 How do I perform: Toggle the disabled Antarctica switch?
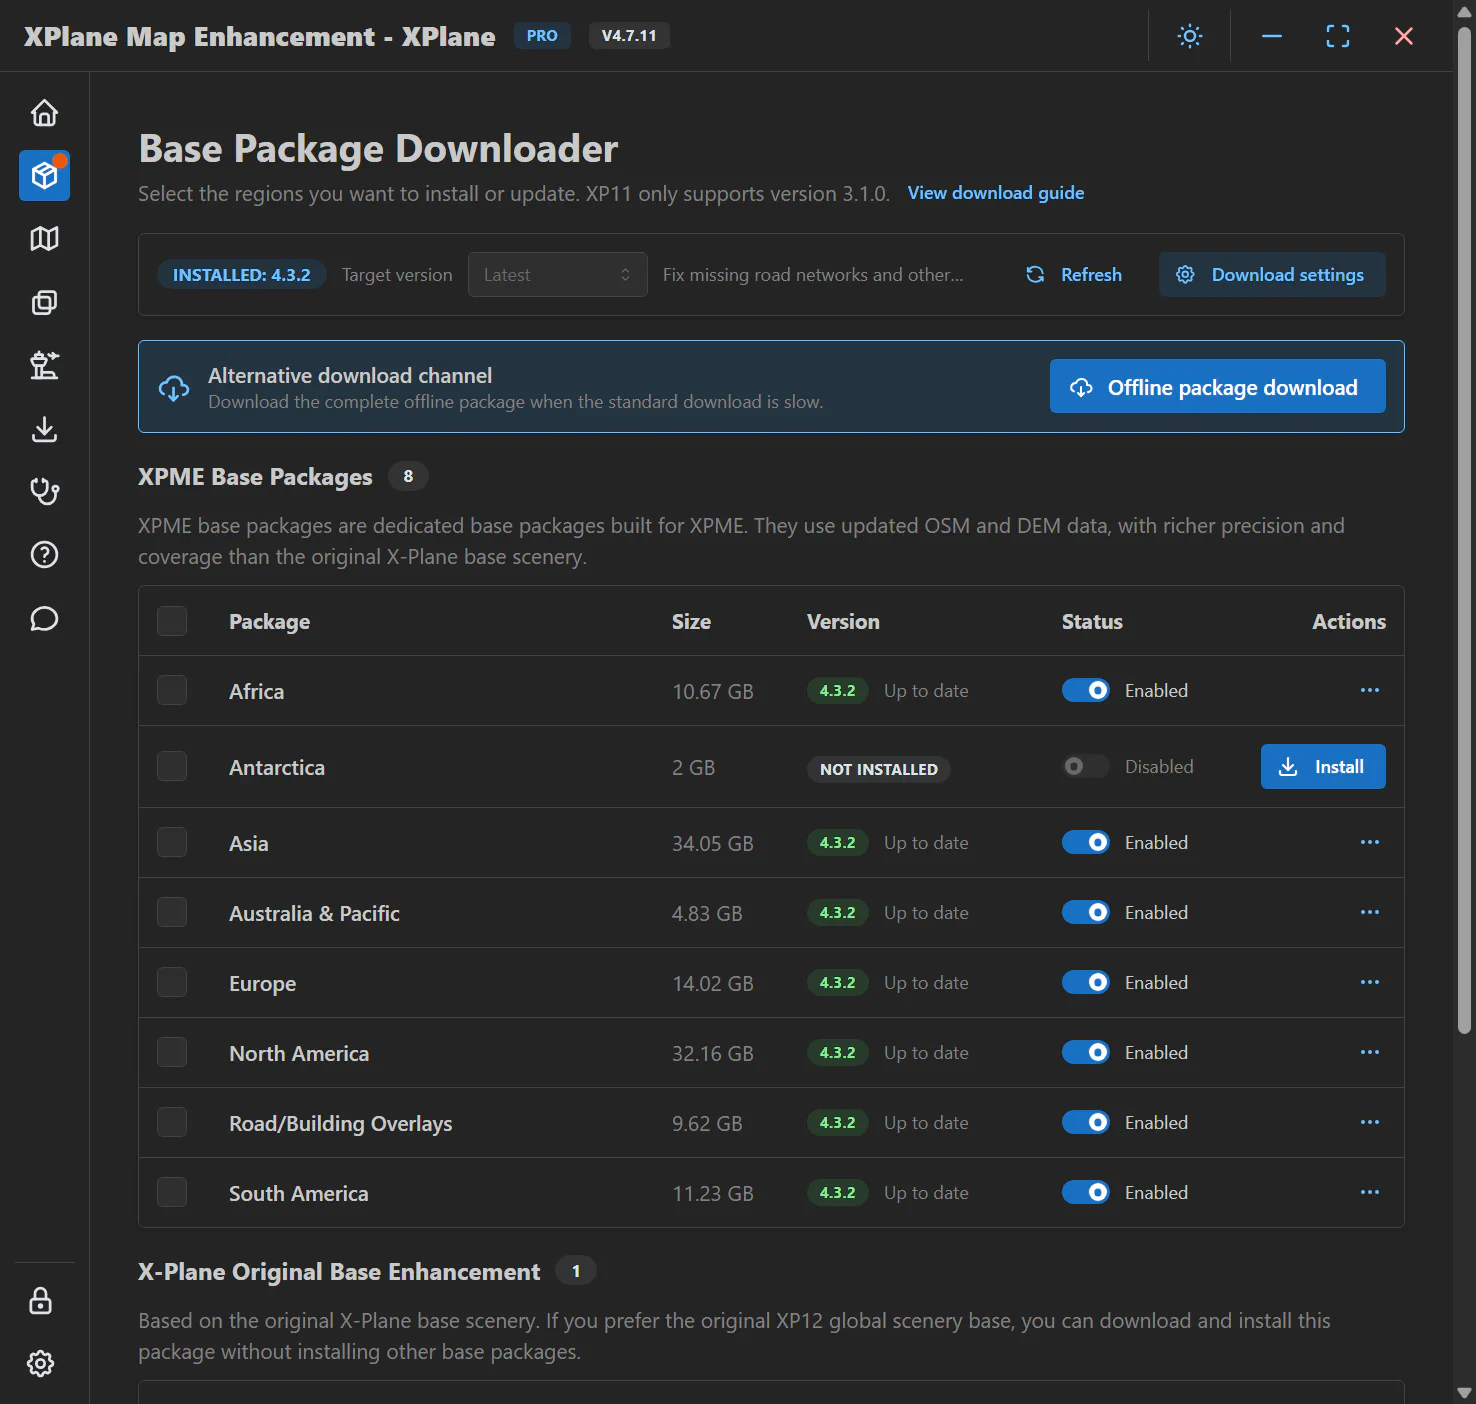pyautogui.click(x=1086, y=766)
